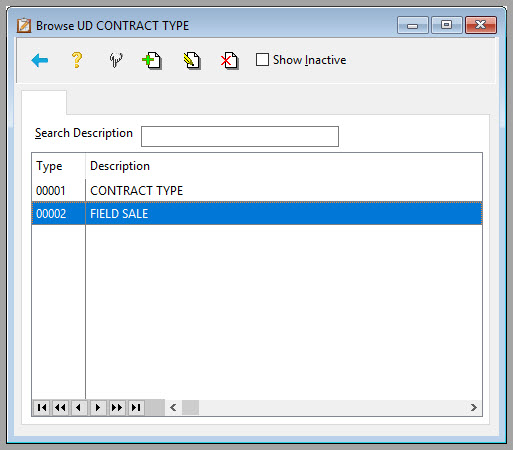Advance one page of records forward
This screenshot has width=513, height=450.
[x=117, y=408]
